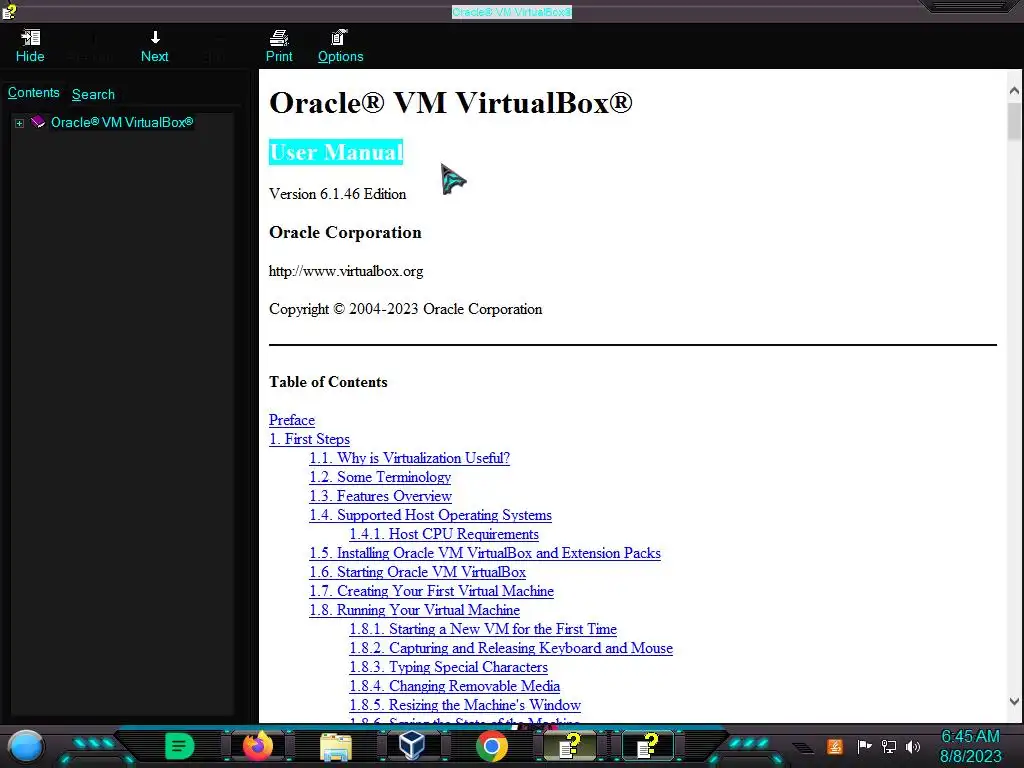Click the highlighted User Manual heading

(x=336, y=152)
